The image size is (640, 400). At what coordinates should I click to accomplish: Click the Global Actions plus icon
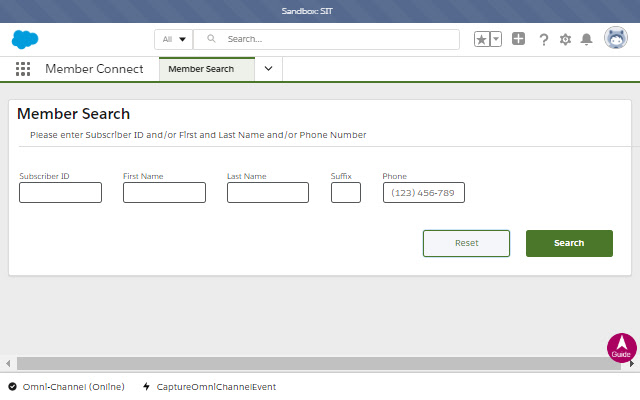point(518,39)
